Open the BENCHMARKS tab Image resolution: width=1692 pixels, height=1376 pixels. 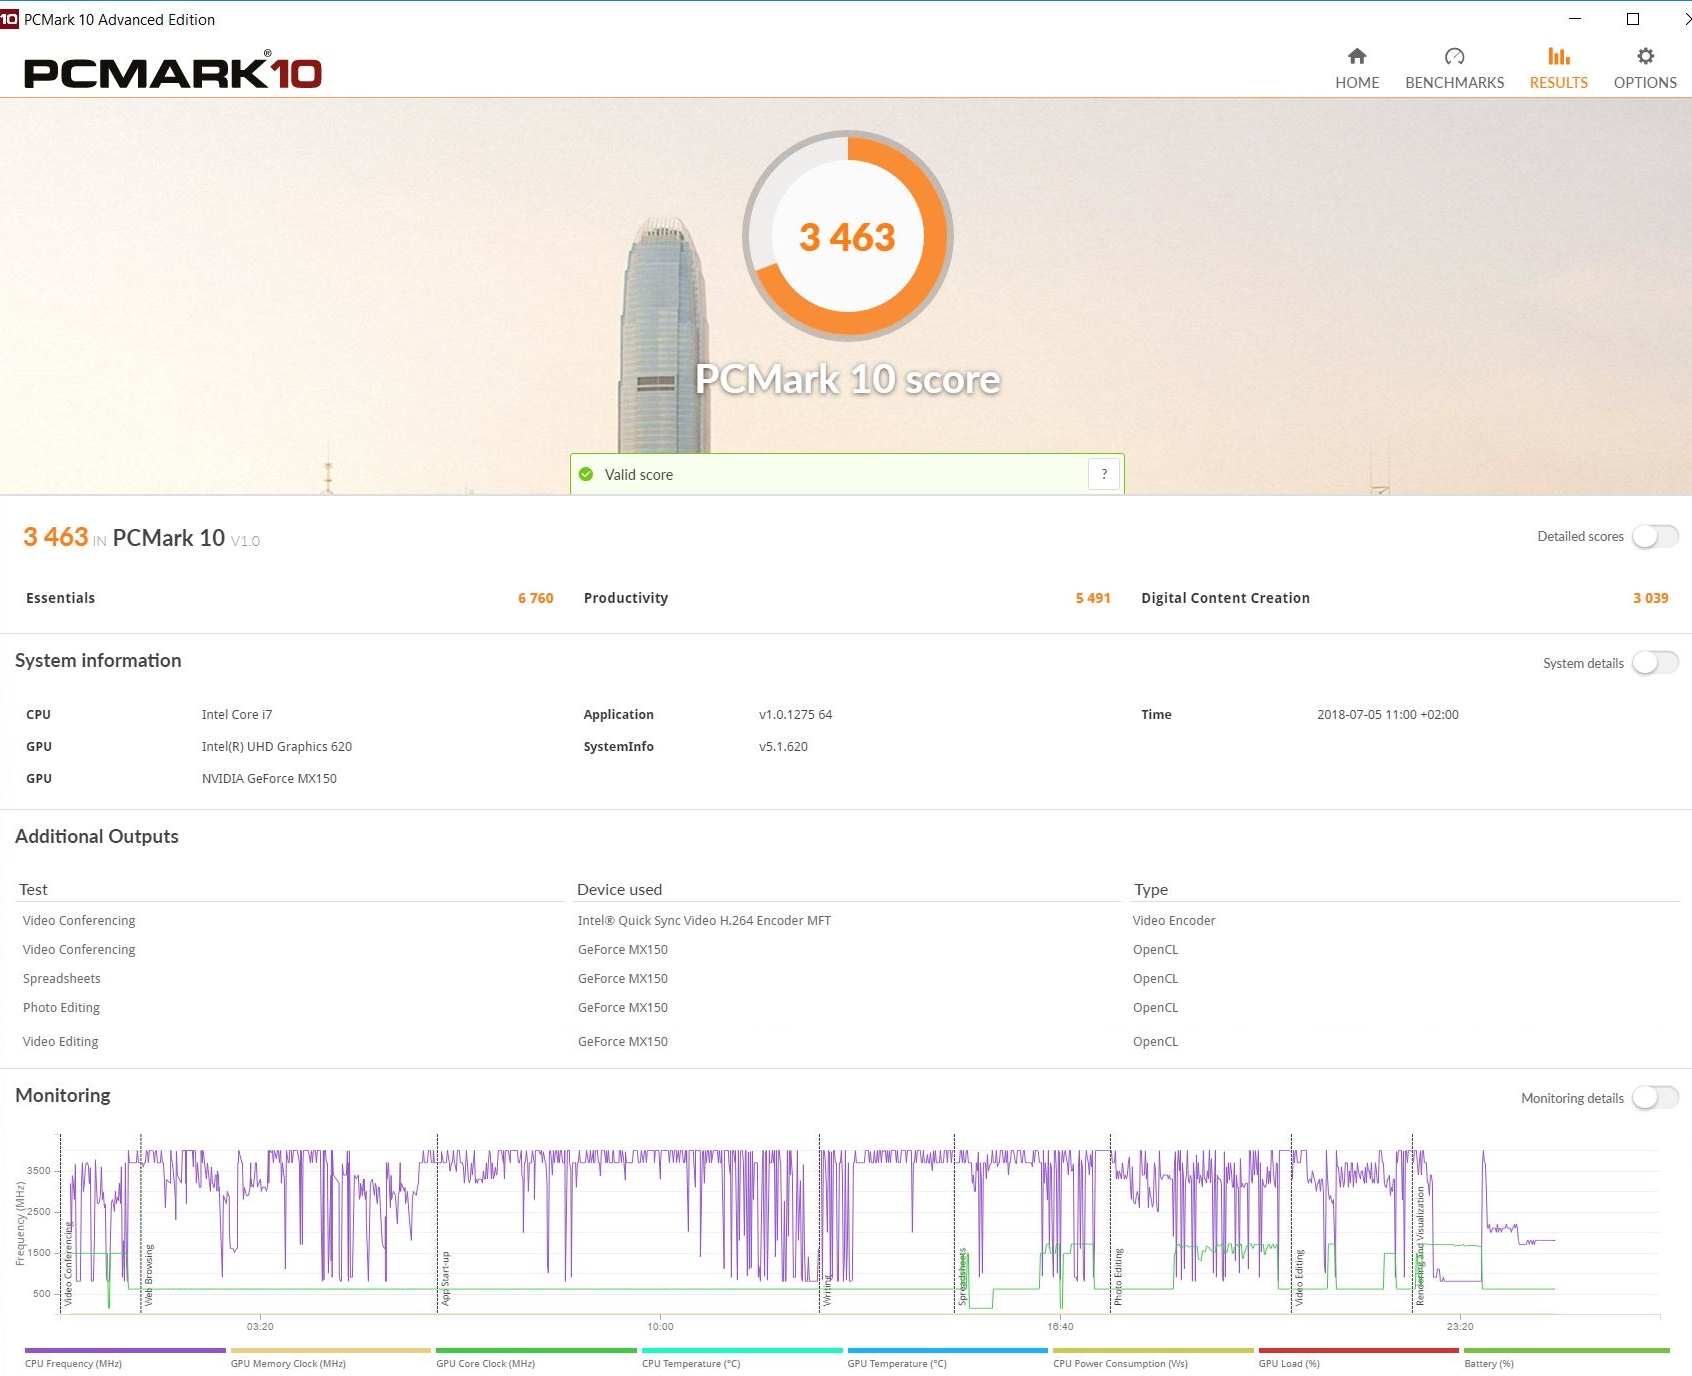pyautogui.click(x=1454, y=69)
